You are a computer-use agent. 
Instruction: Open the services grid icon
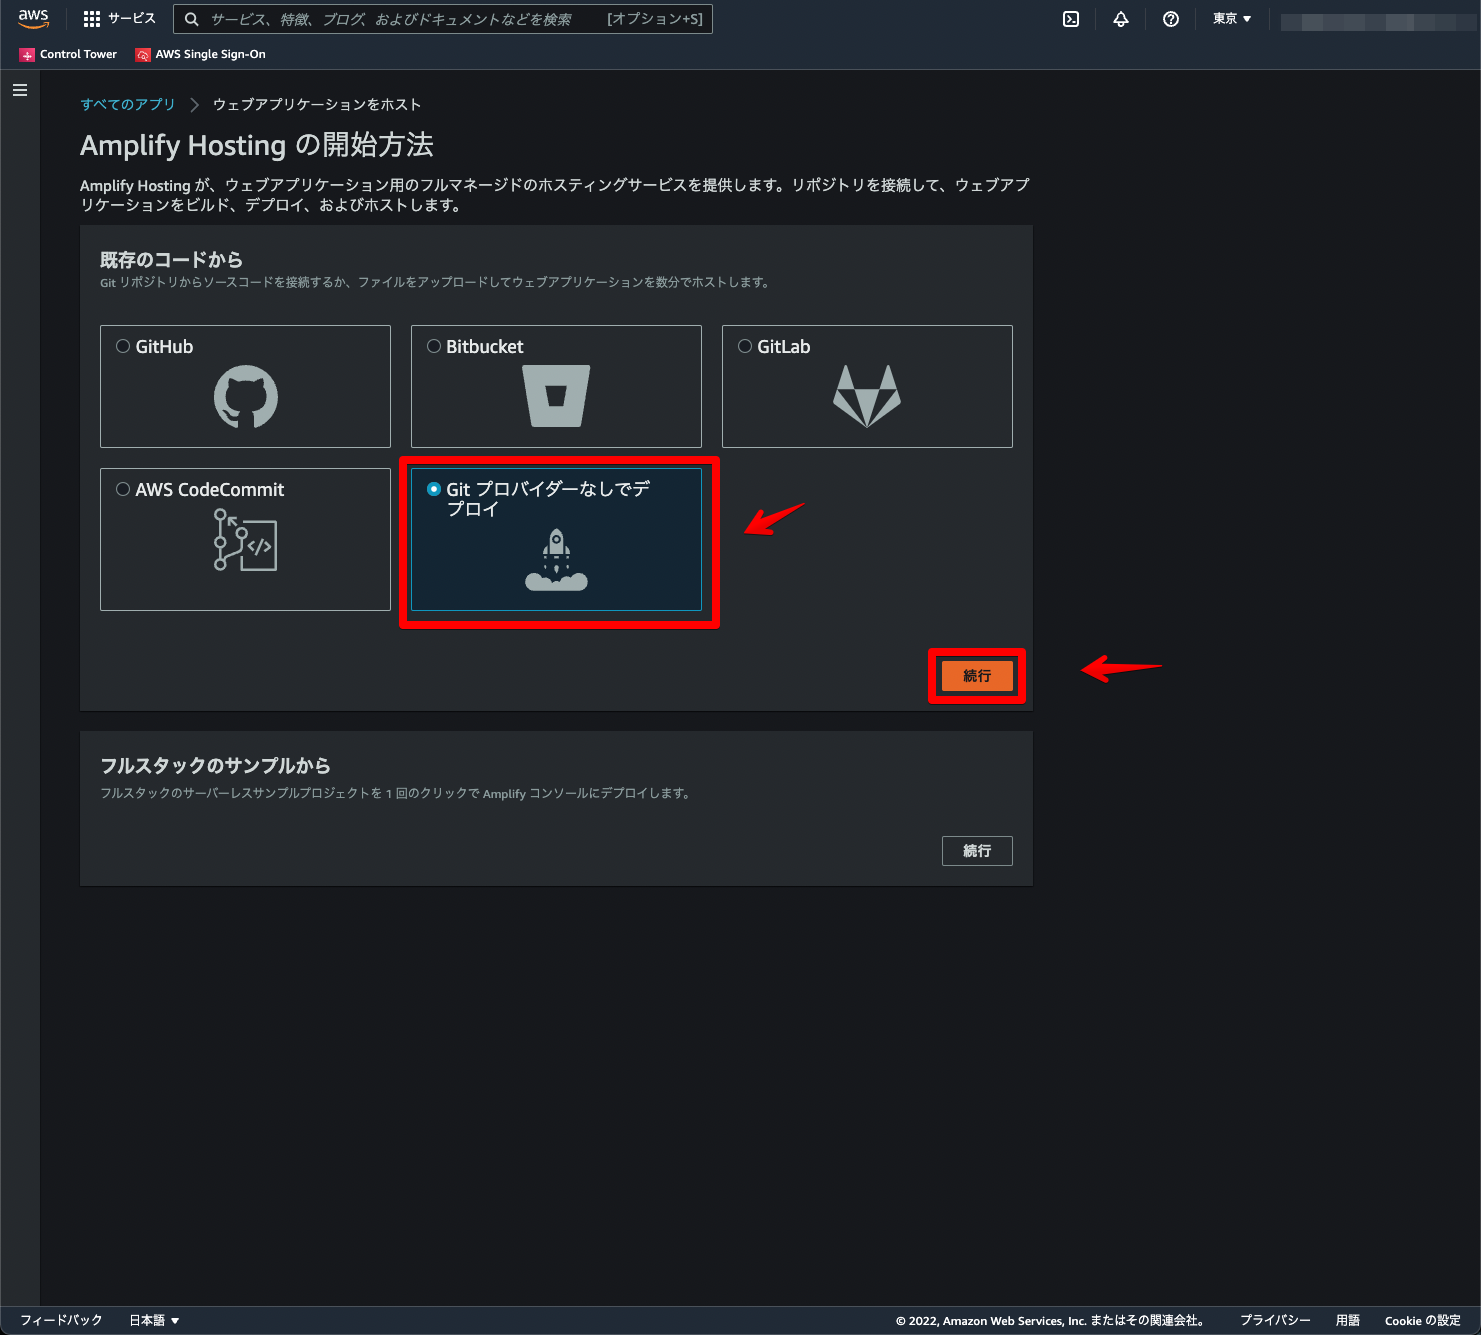[x=90, y=18]
